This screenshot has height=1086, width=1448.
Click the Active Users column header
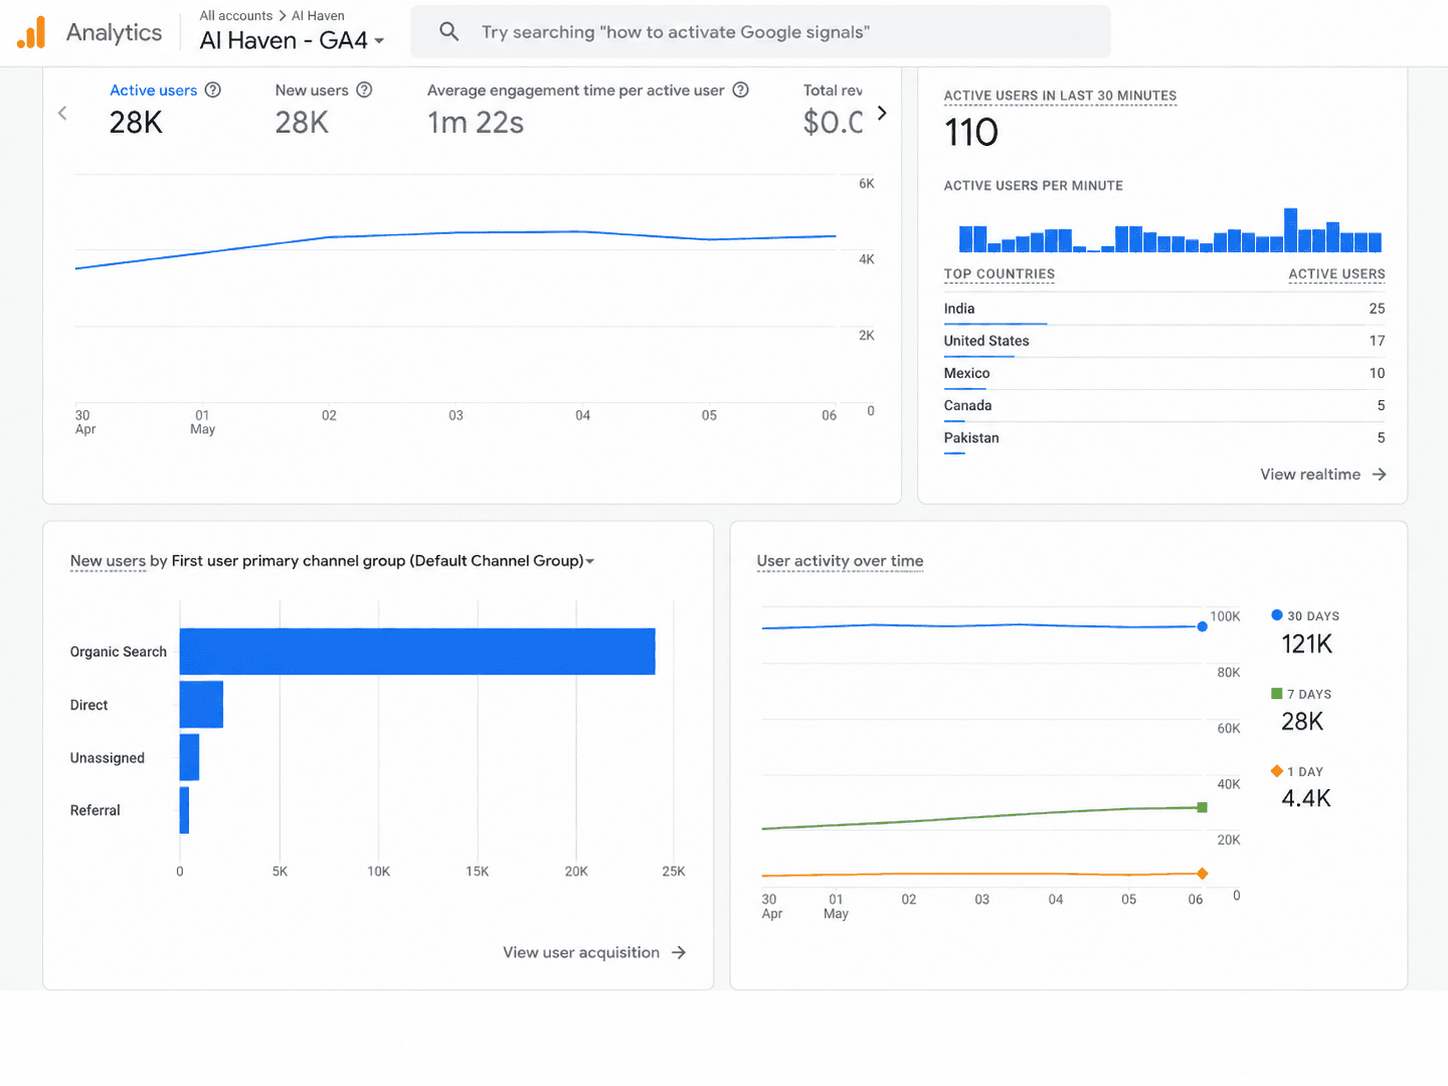1337,274
